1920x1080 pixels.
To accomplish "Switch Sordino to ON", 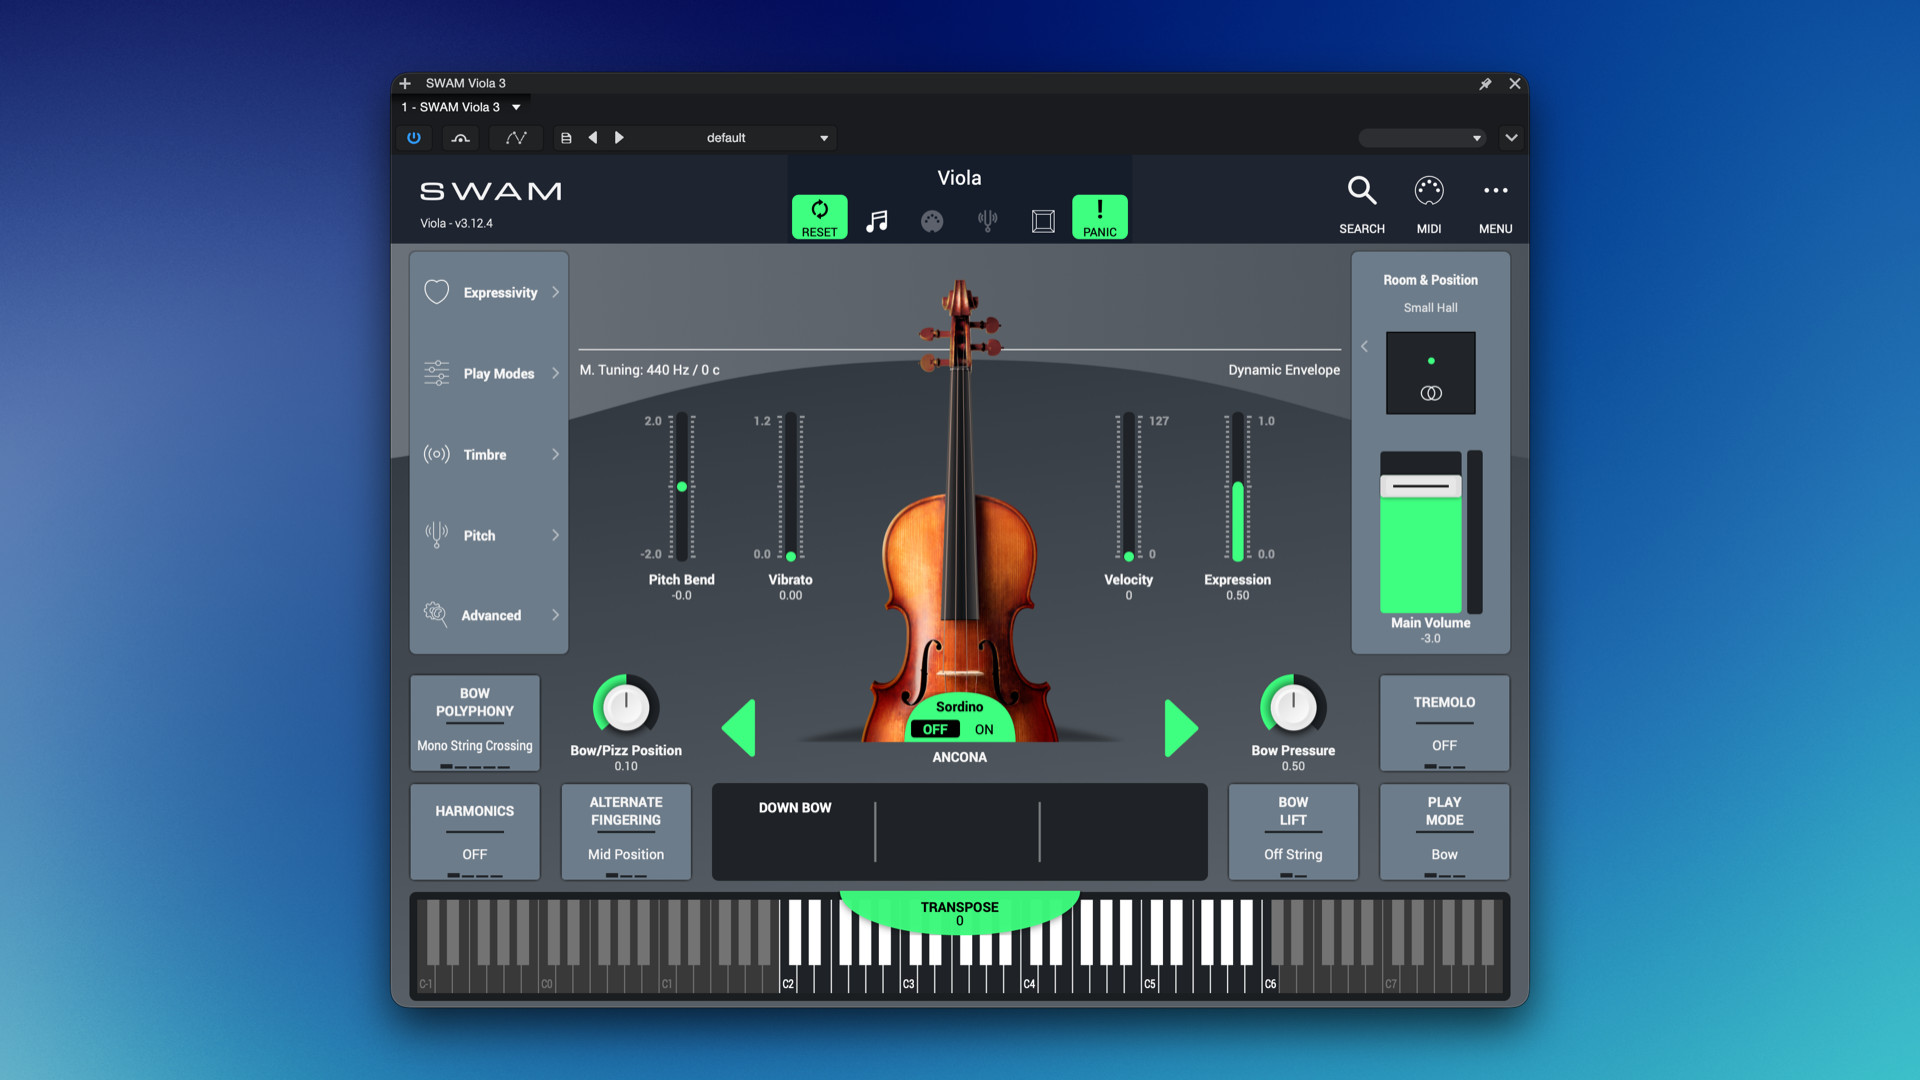I will (984, 730).
